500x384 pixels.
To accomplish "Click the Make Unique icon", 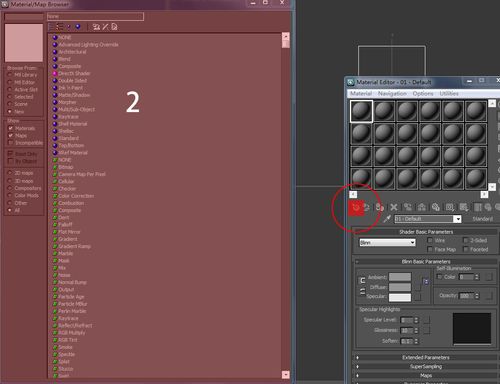I will point(422,207).
